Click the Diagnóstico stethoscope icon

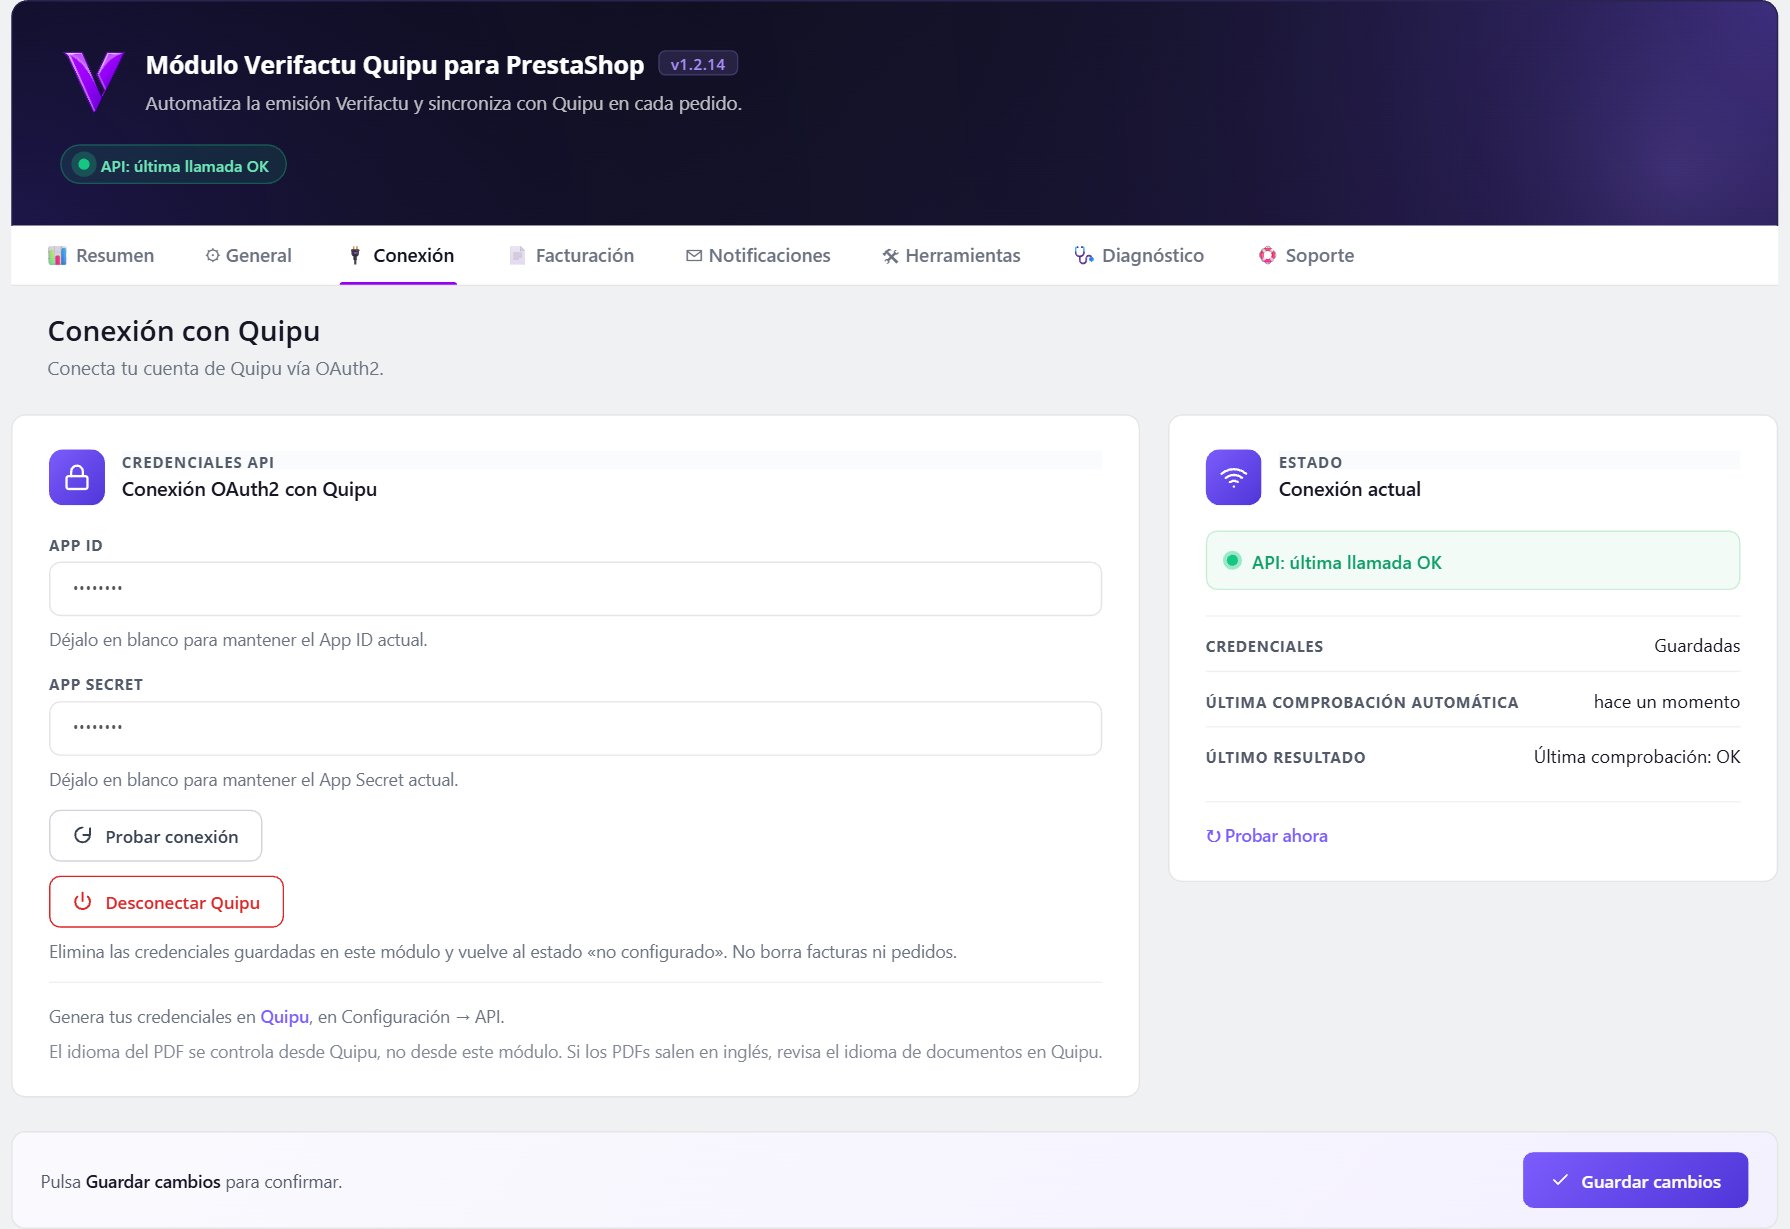point(1084,255)
